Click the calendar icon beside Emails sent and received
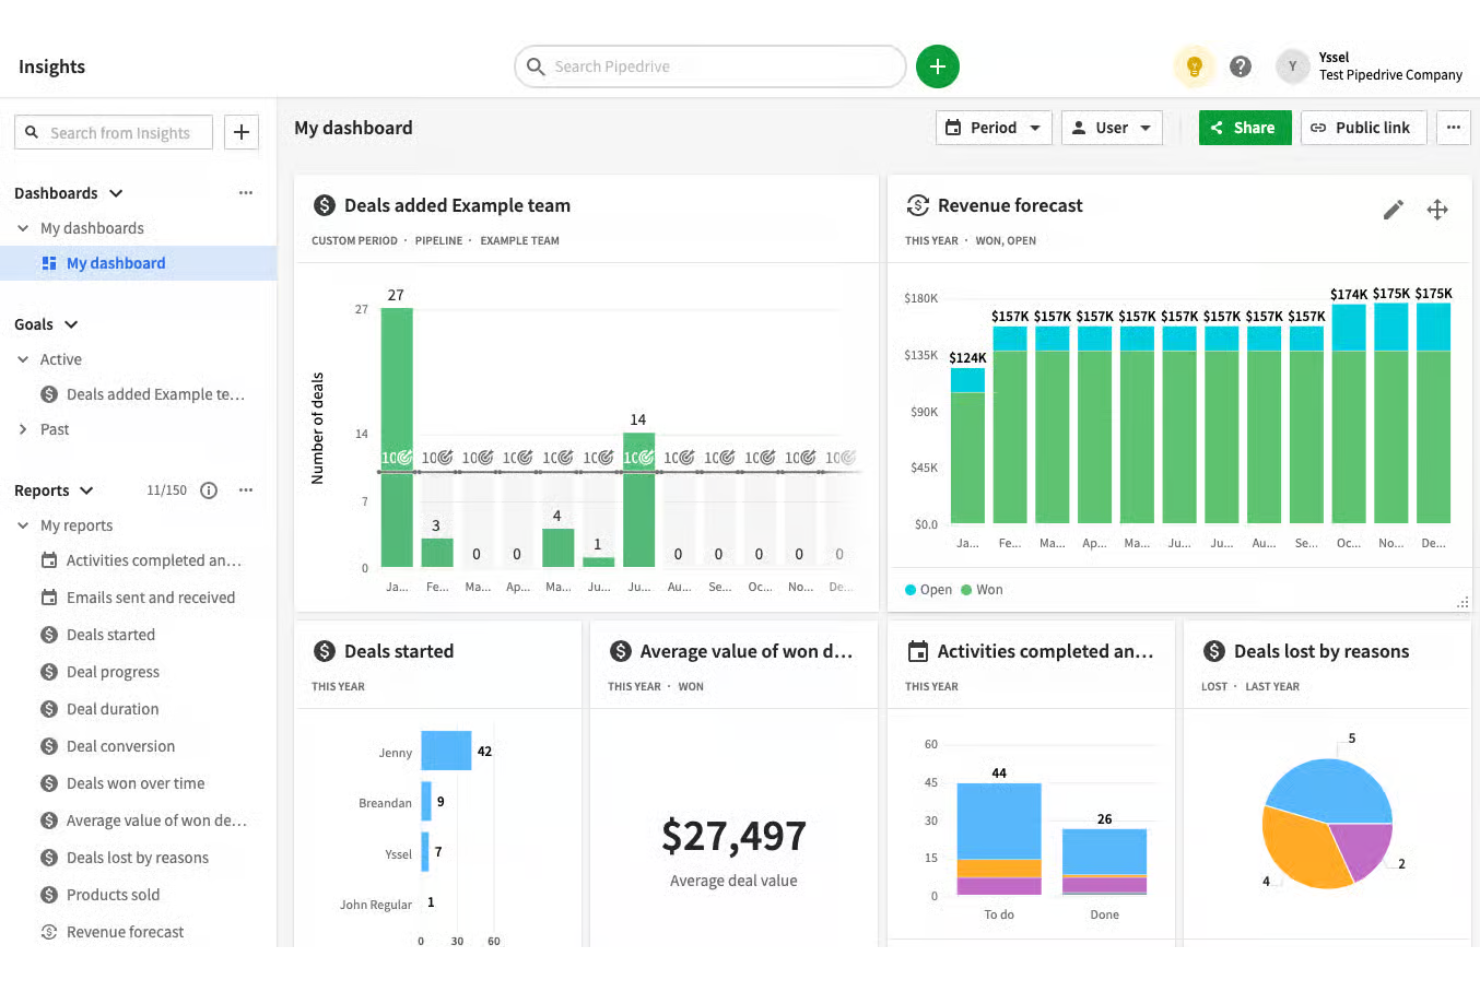Image resolution: width=1480 pixels, height=987 pixels. pos(49,597)
